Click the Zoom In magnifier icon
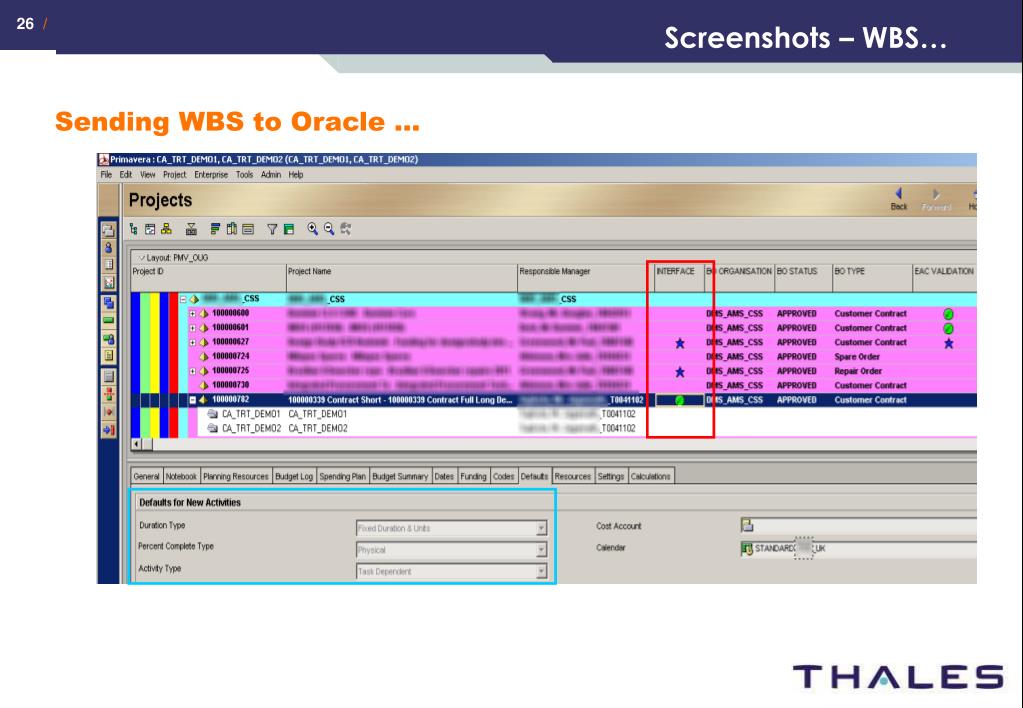 tap(313, 229)
